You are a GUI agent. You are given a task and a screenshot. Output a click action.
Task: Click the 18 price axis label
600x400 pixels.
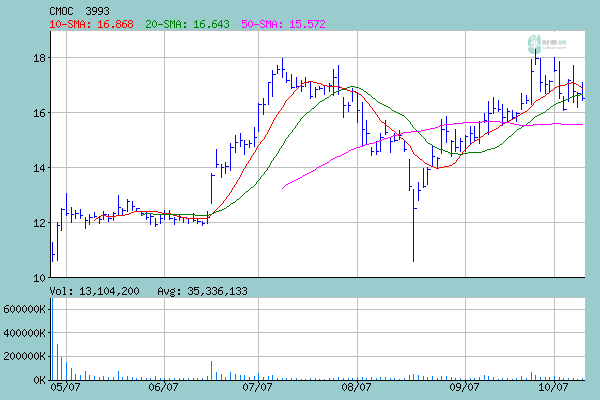point(38,58)
